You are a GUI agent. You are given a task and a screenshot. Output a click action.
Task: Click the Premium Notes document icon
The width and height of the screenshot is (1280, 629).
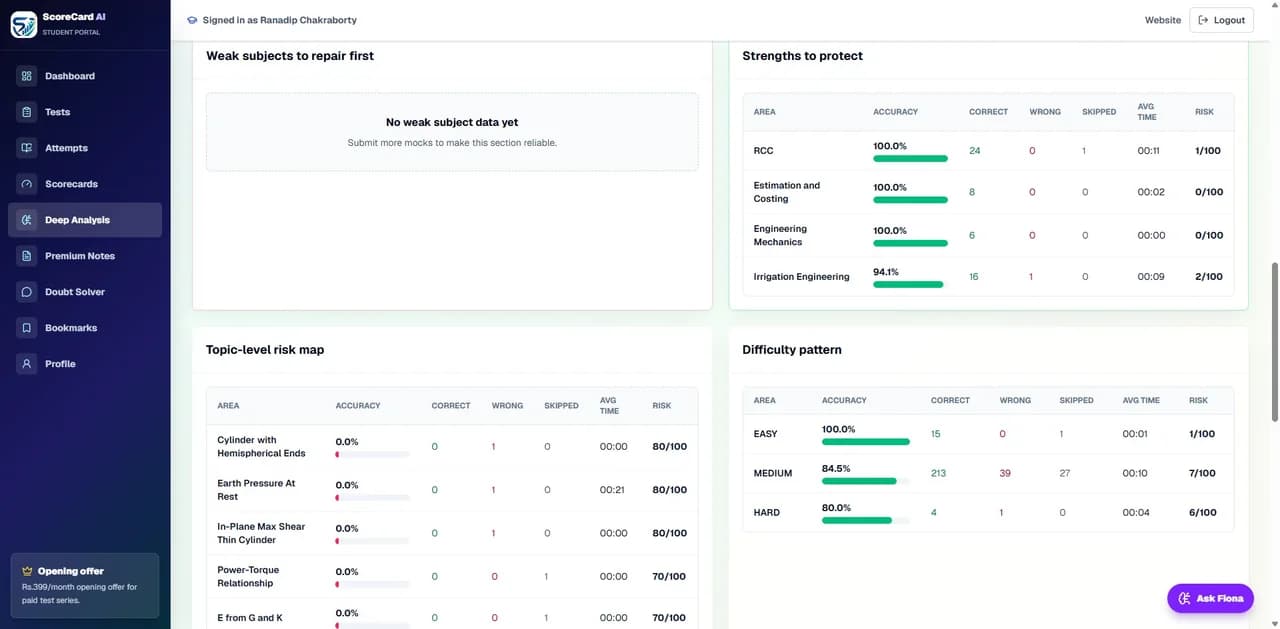coord(27,256)
